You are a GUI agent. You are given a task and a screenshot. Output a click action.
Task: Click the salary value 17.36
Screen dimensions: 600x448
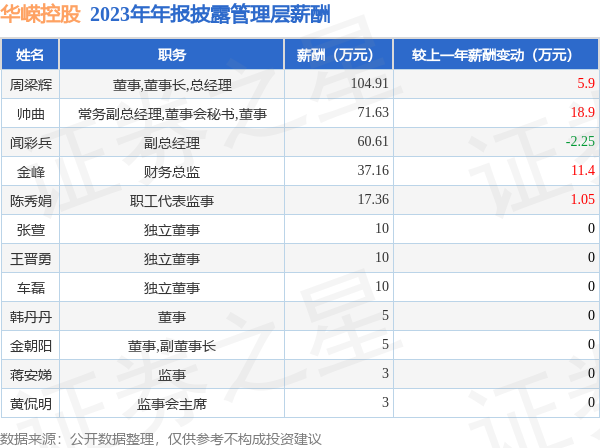point(373,199)
